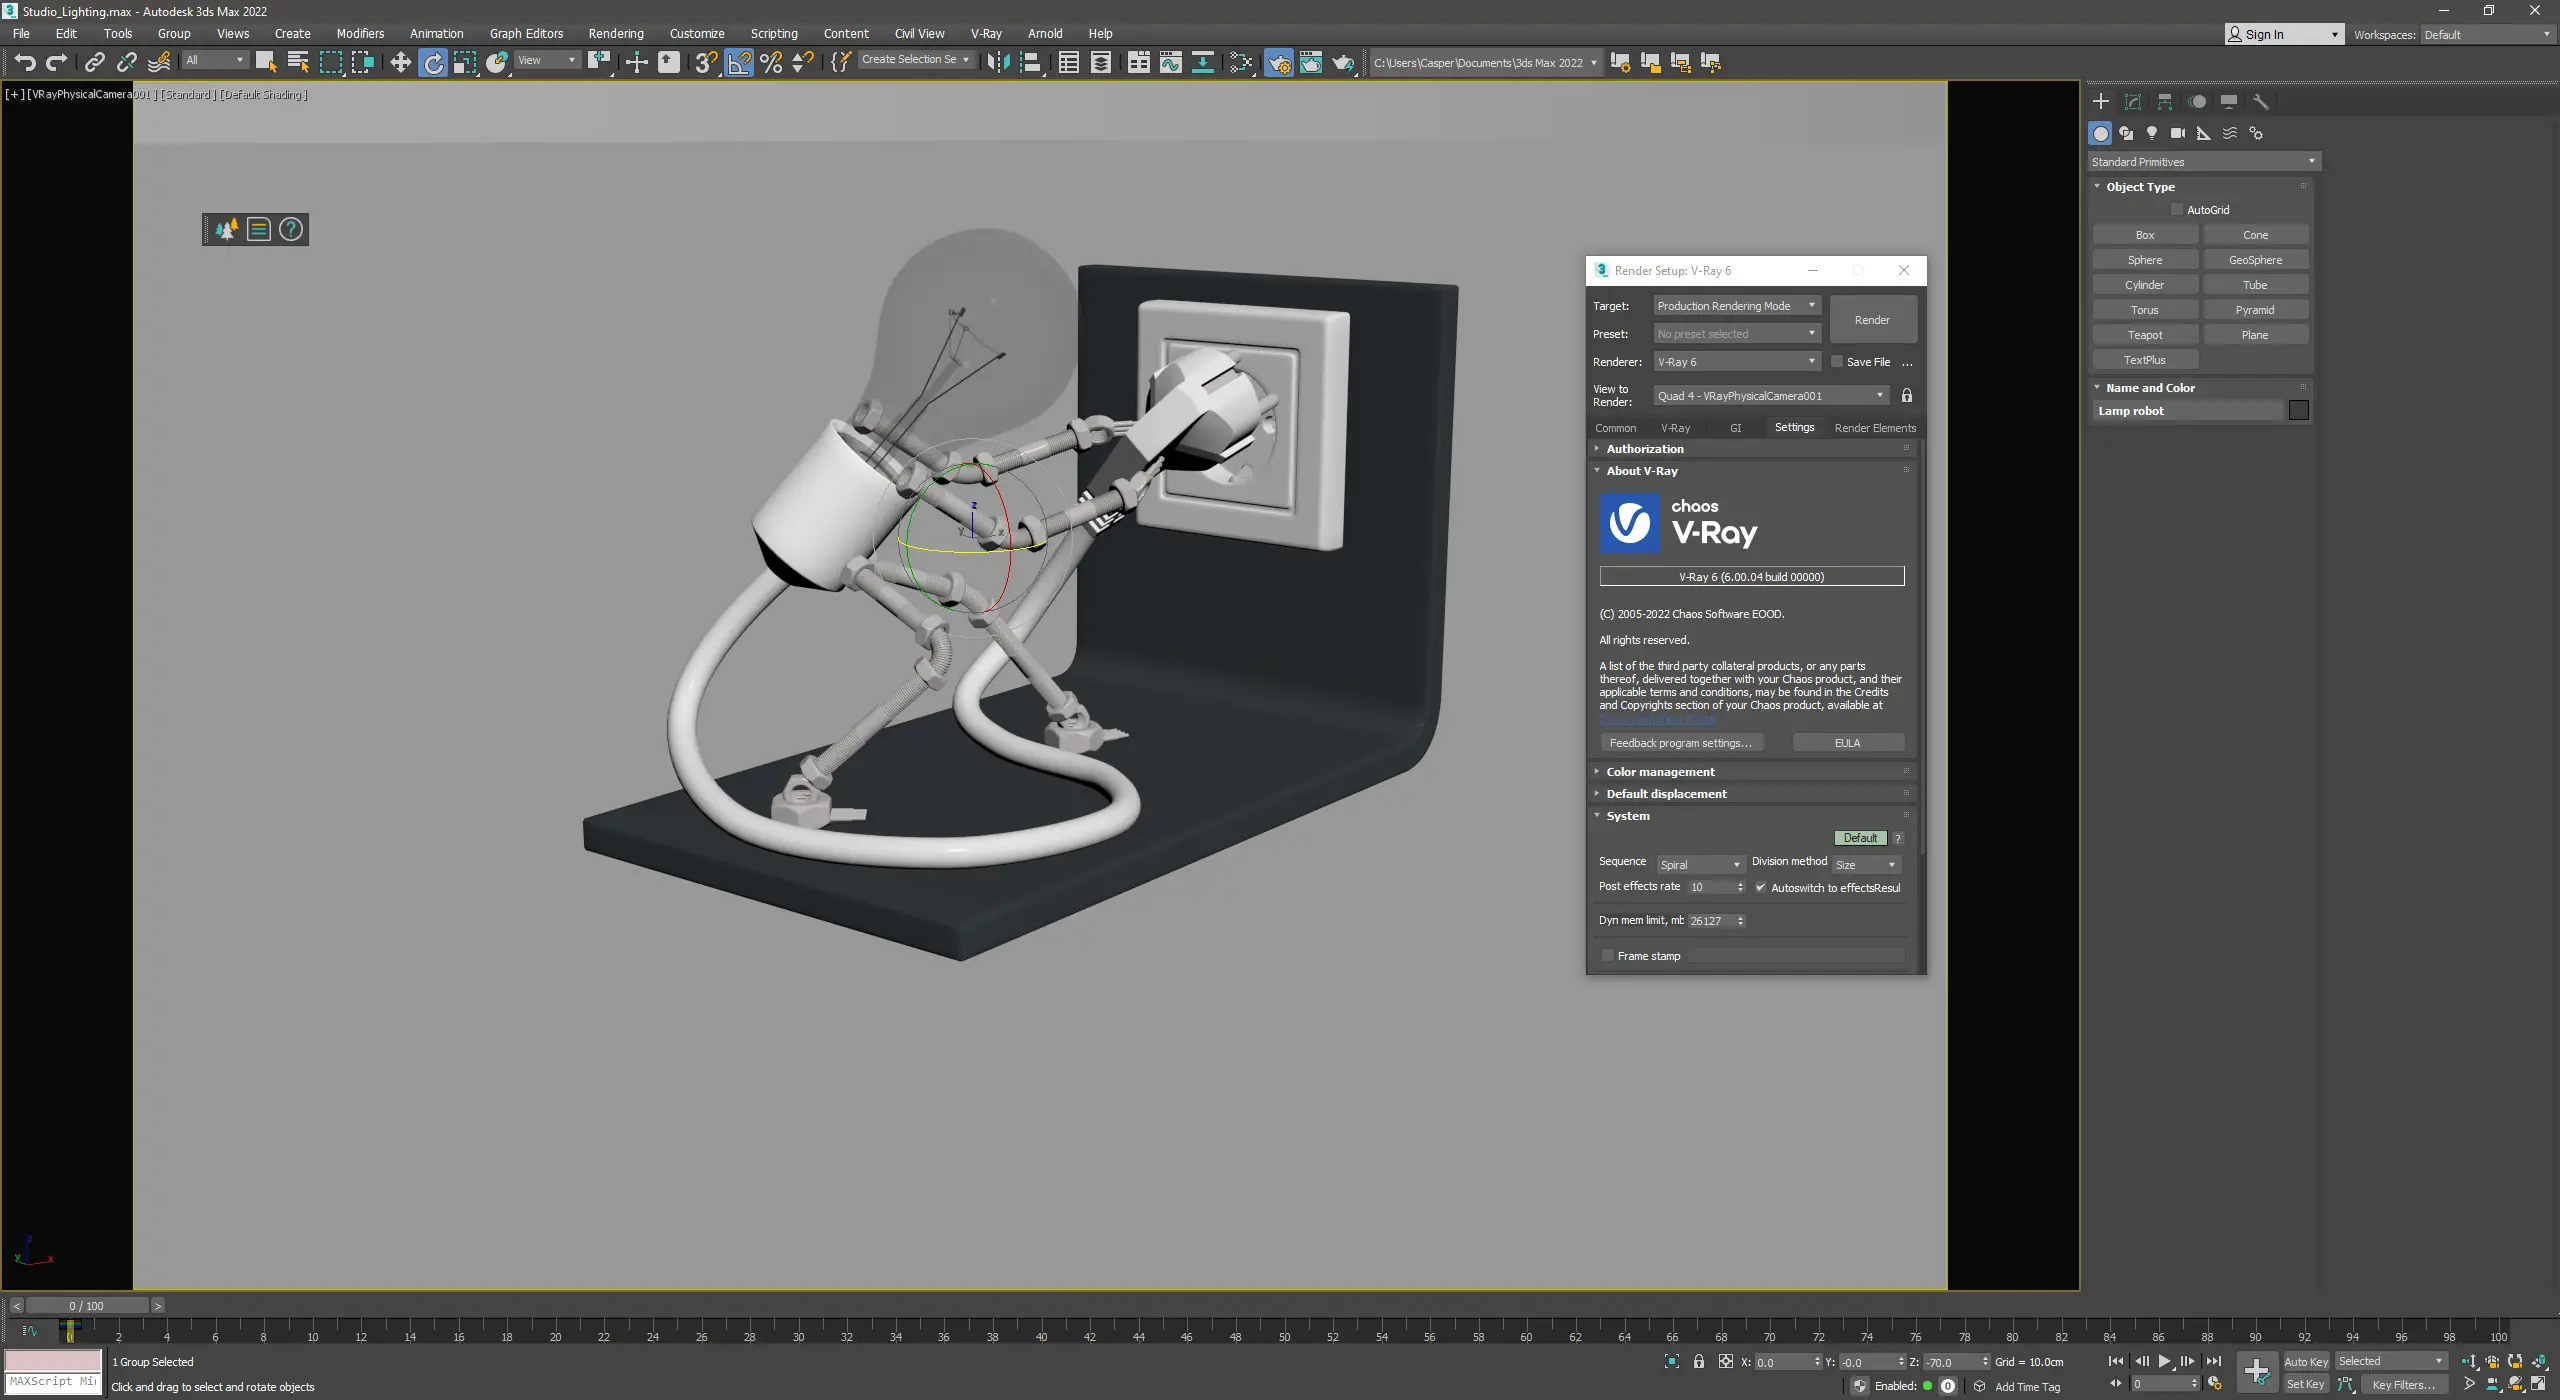The width and height of the screenshot is (2560, 1400).
Task: Open the Utilities panel wrench icon
Action: point(2261,102)
